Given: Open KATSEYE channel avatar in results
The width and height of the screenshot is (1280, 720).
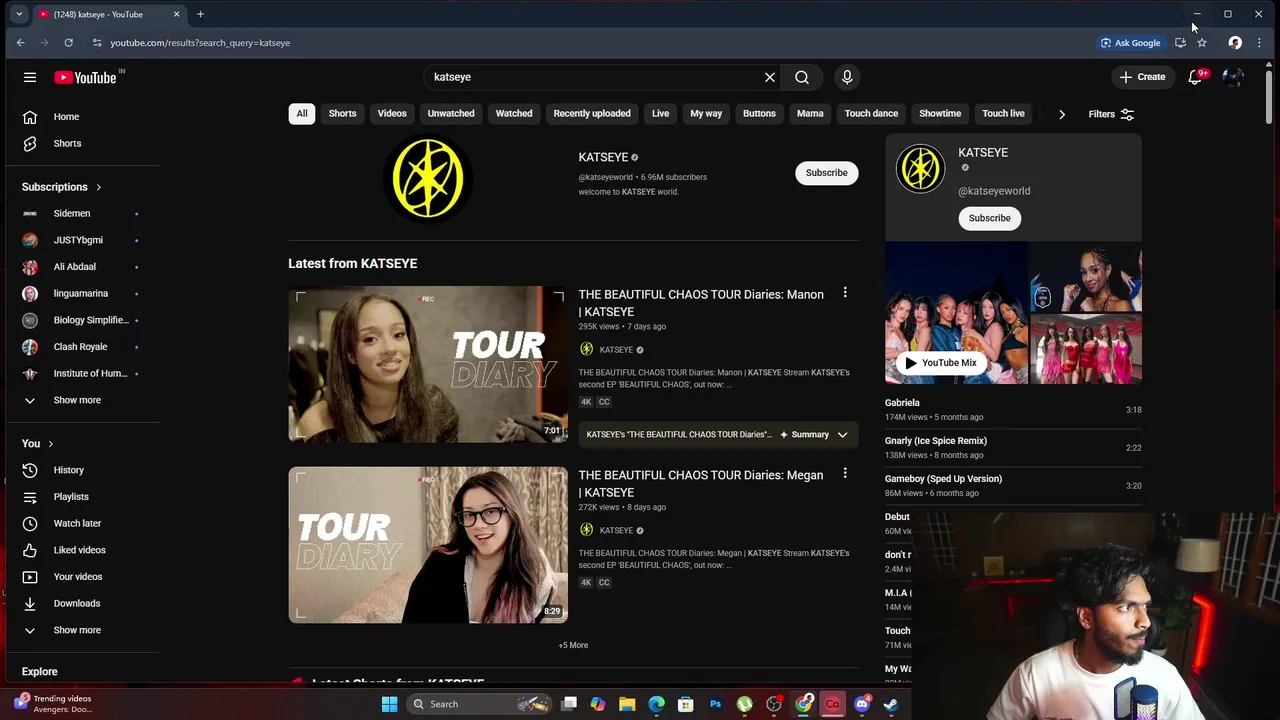Looking at the screenshot, I should coord(428,178).
